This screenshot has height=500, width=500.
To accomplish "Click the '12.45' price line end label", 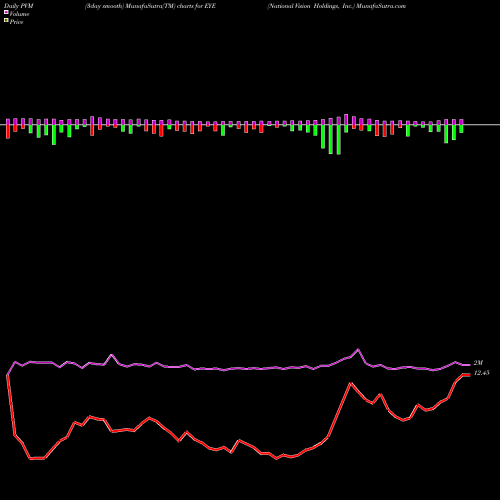I will pos(481,373).
